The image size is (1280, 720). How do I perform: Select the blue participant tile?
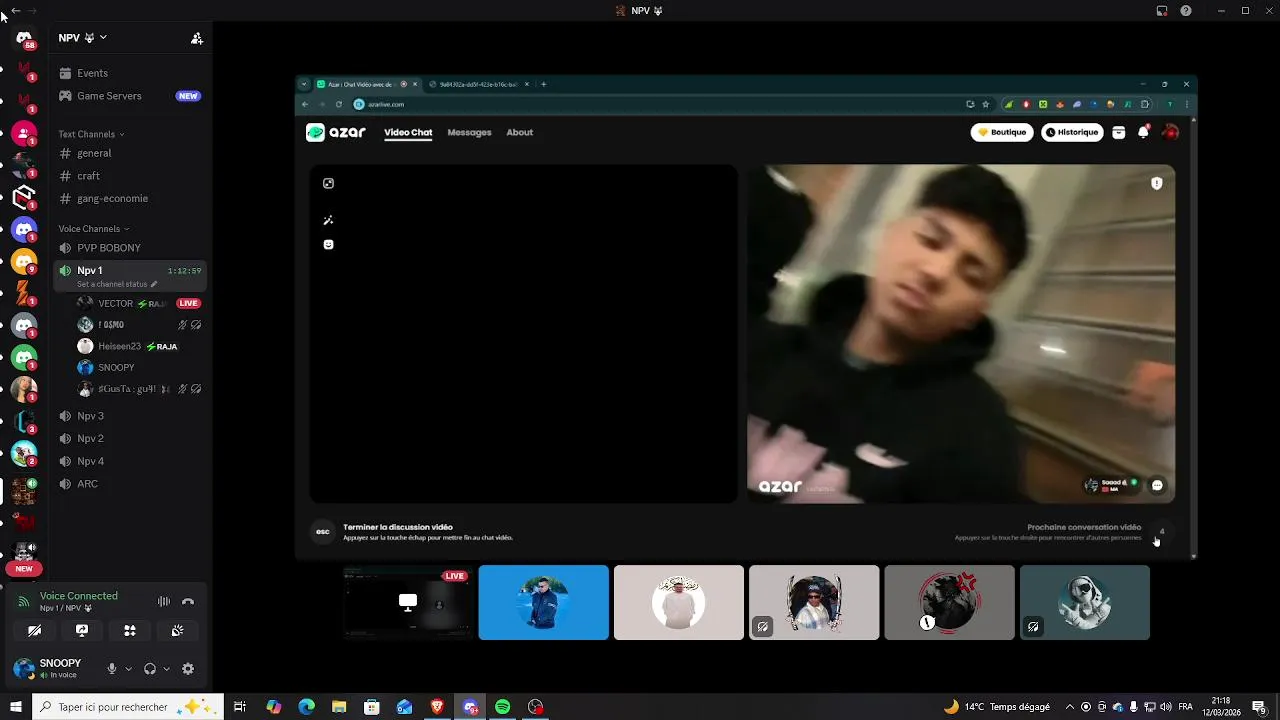[543, 602]
